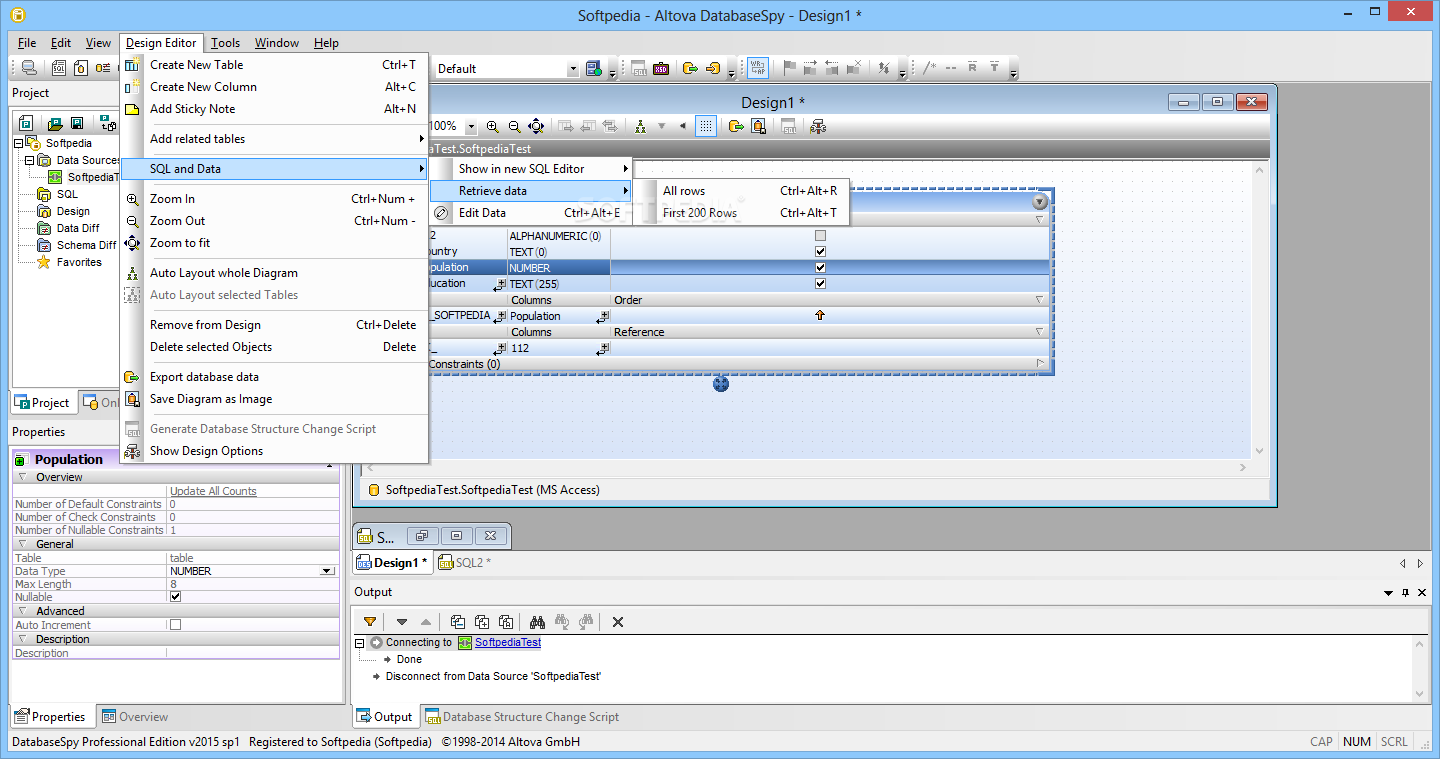Screen dimensions: 1440x759
Task: Open the zoom percentage dropdown arrow
Action: pyautogui.click(x=470, y=127)
